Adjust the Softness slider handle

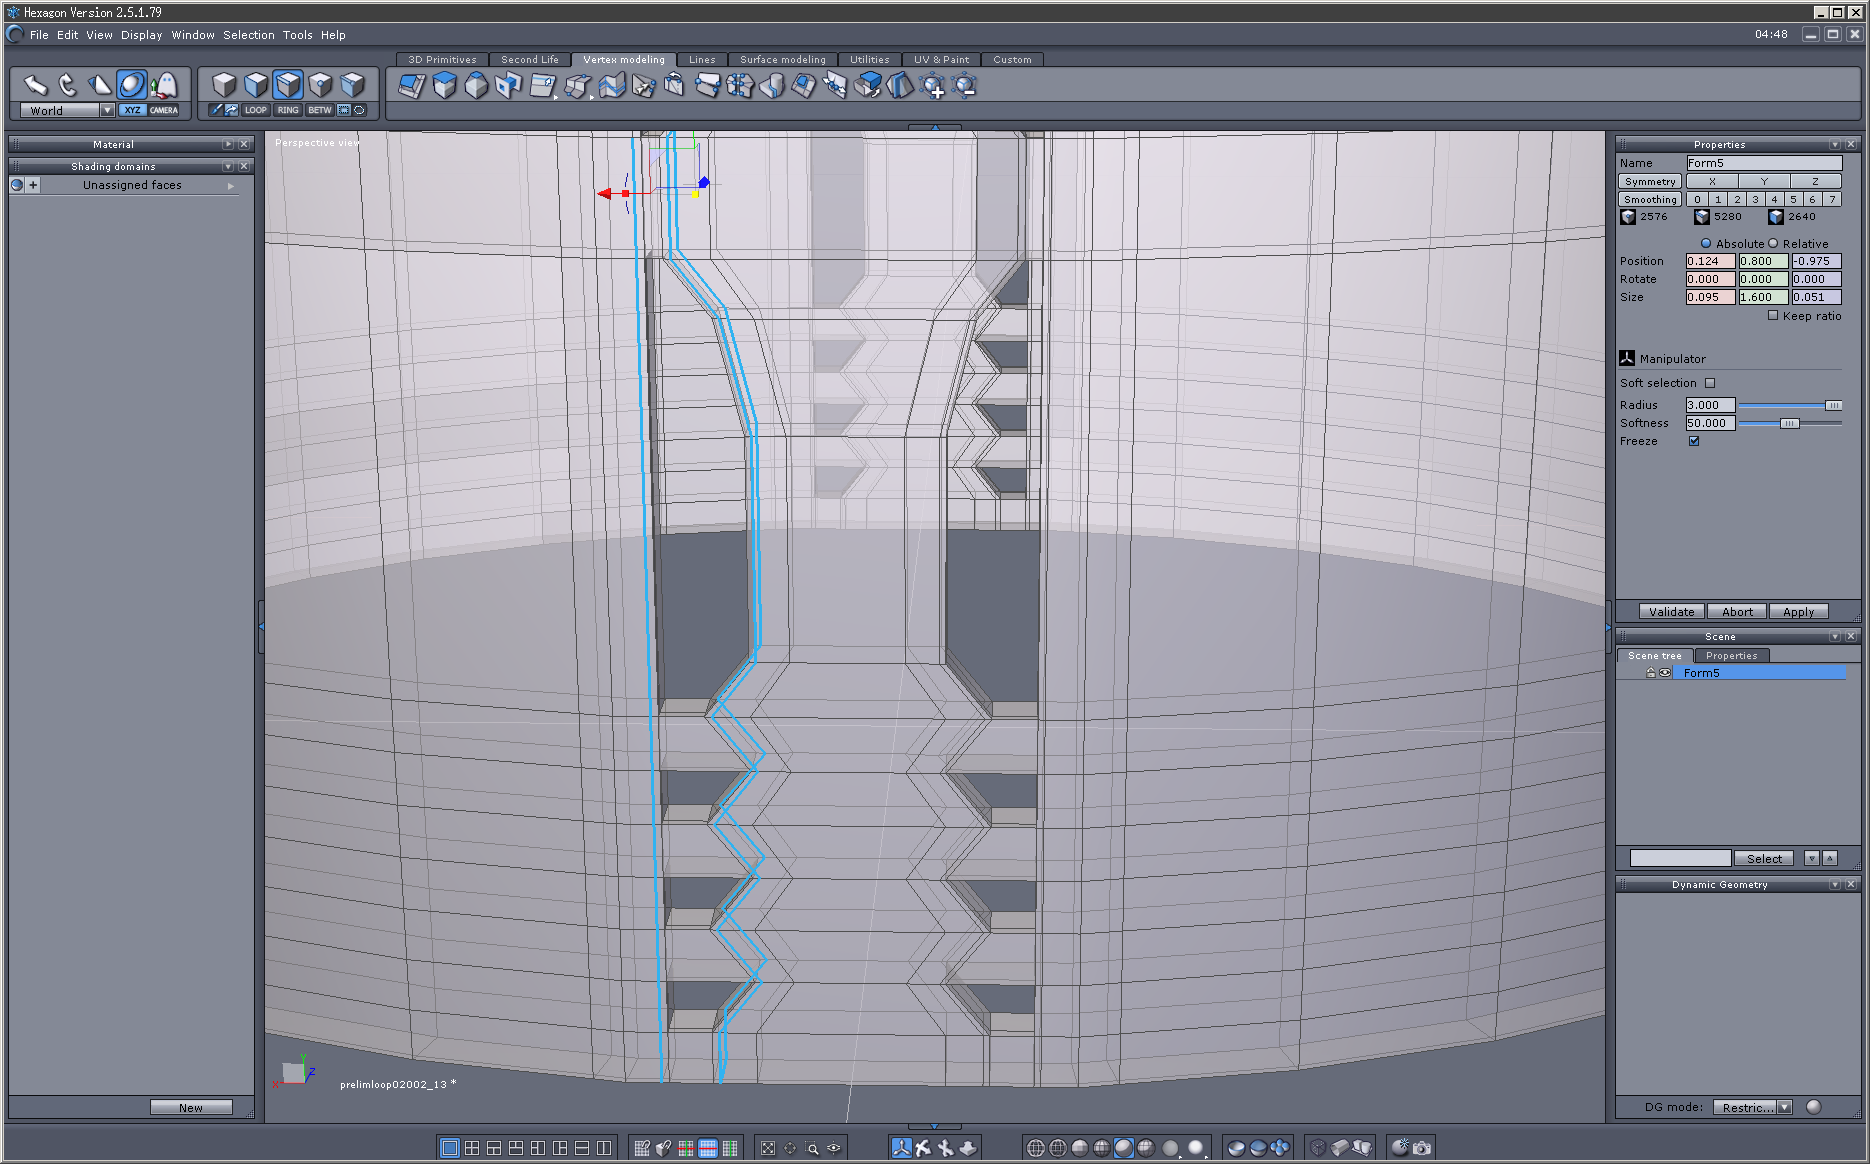click(x=1789, y=423)
